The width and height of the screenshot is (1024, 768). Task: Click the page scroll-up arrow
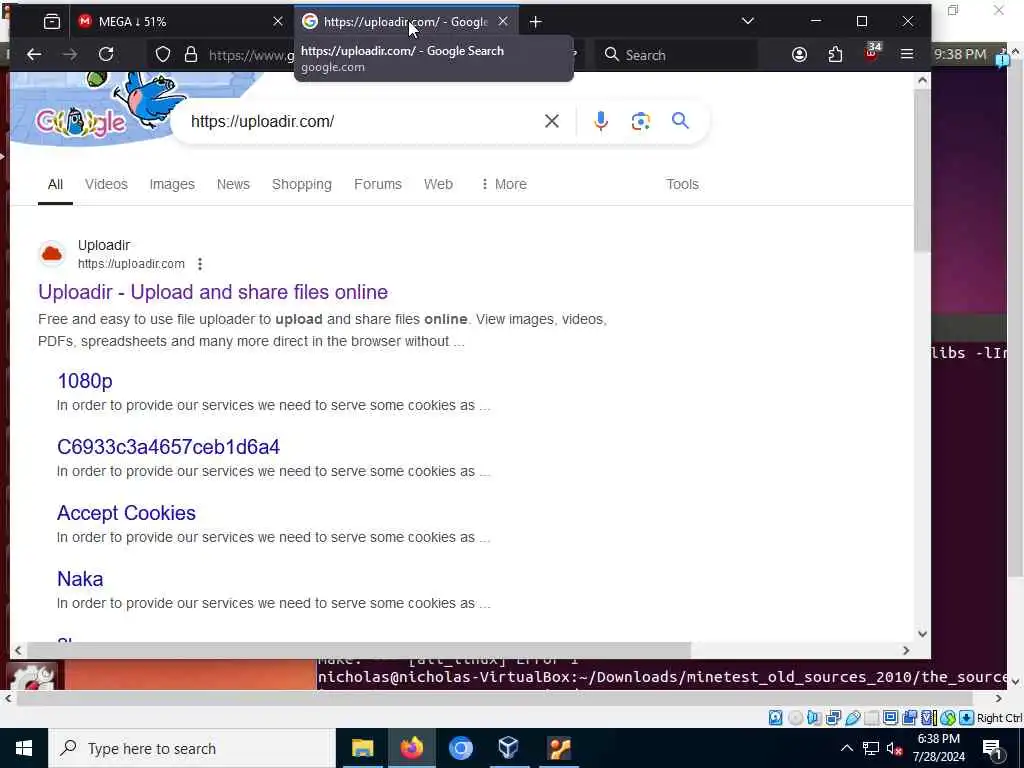[x=922, y=80]
